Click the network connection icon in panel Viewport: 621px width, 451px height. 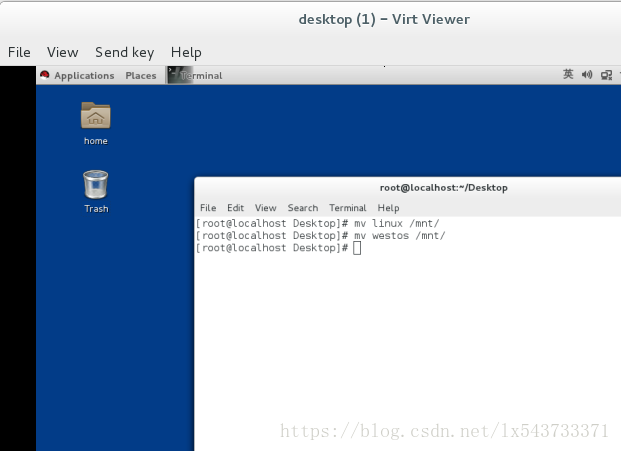pos(606,75)
